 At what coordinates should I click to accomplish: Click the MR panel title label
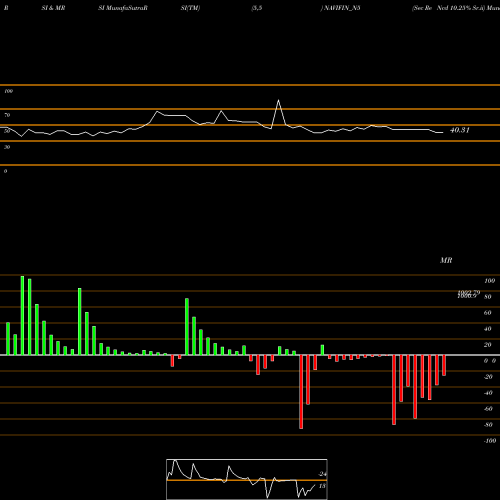coord(446,260)
